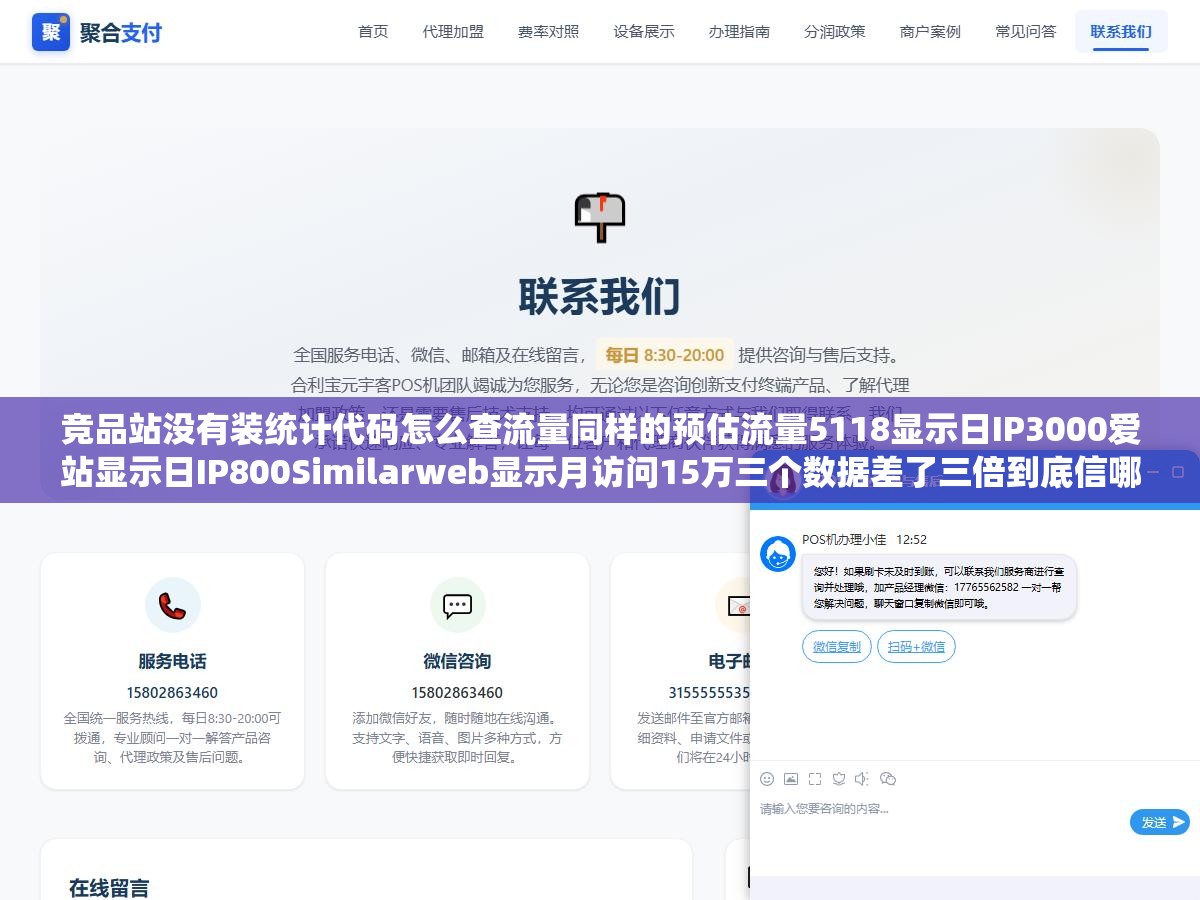Click the agent name POS机办理小佳

(844, 540)
